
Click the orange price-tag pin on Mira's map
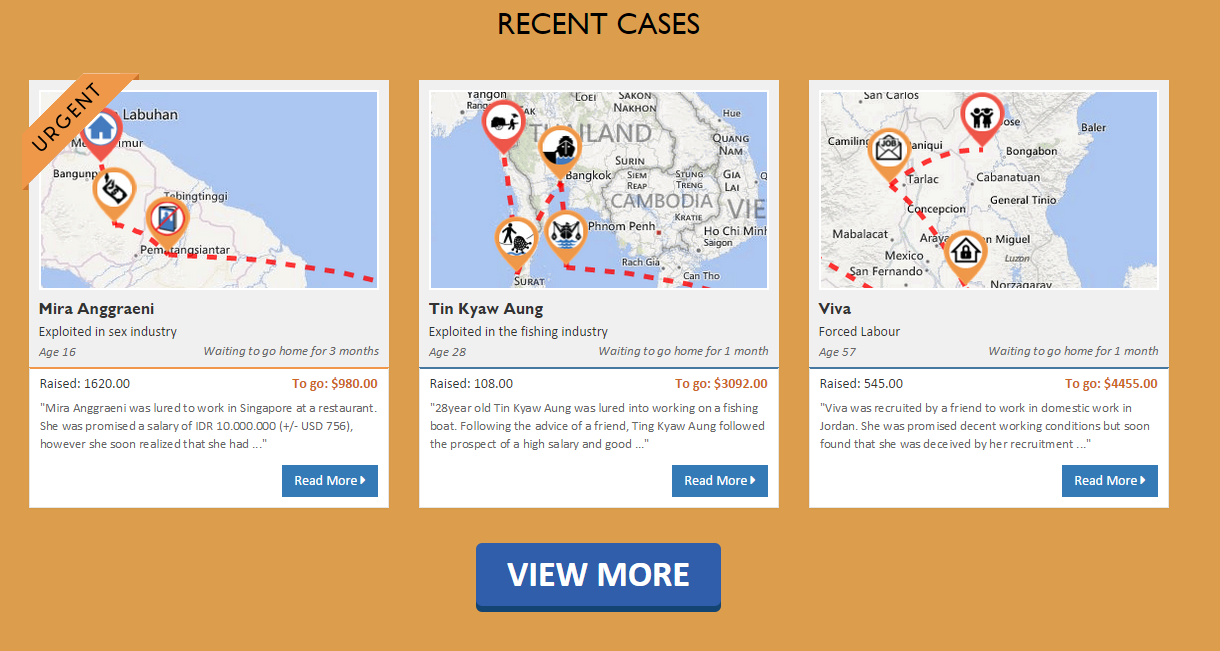[x=114, y=190]
